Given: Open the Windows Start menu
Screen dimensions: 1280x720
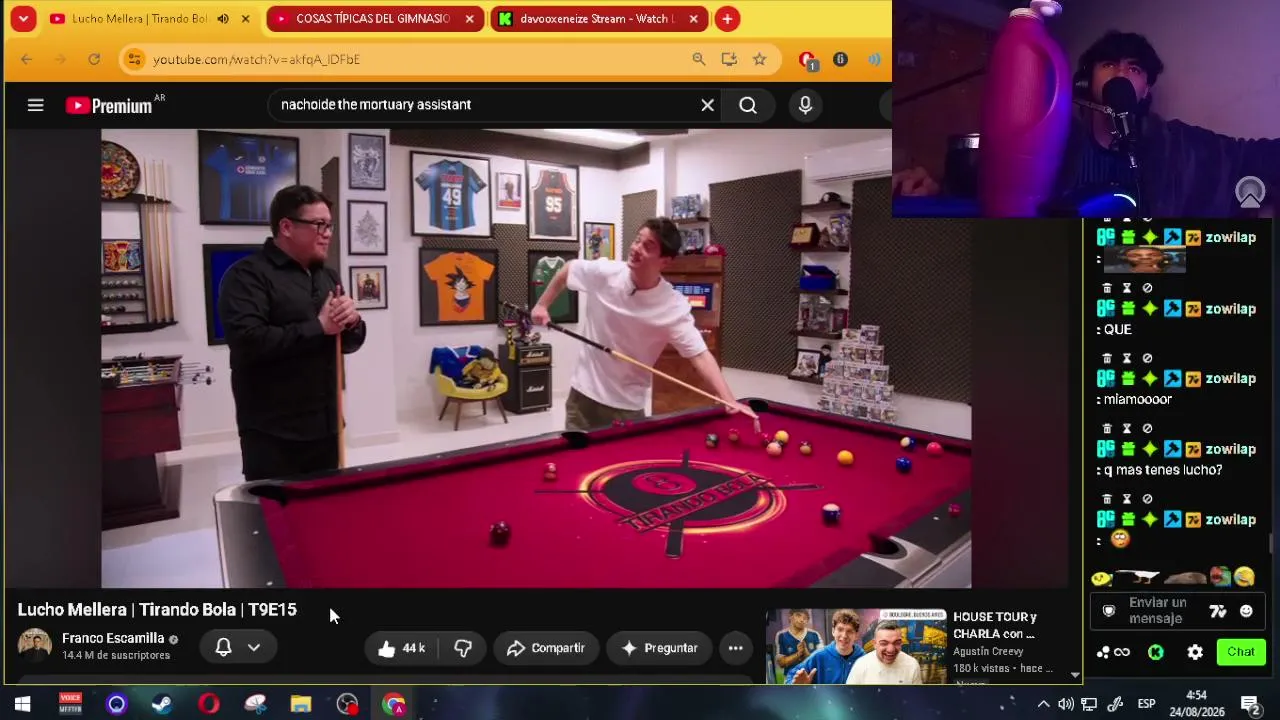Looking at the screenshot, I should (22, 704).
